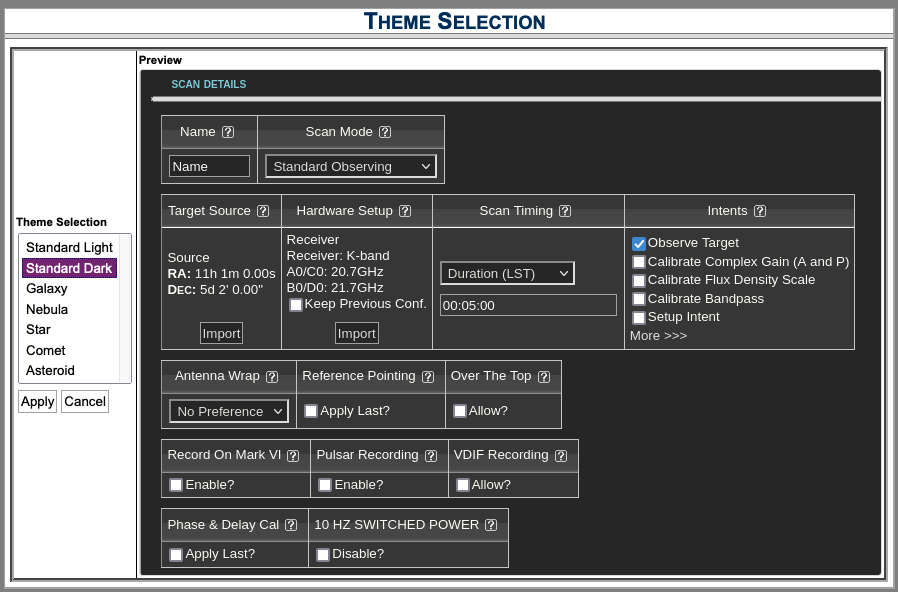Switch to the SCAN DETAILS section header
The image size is (898, 592).
coord(208,84)
